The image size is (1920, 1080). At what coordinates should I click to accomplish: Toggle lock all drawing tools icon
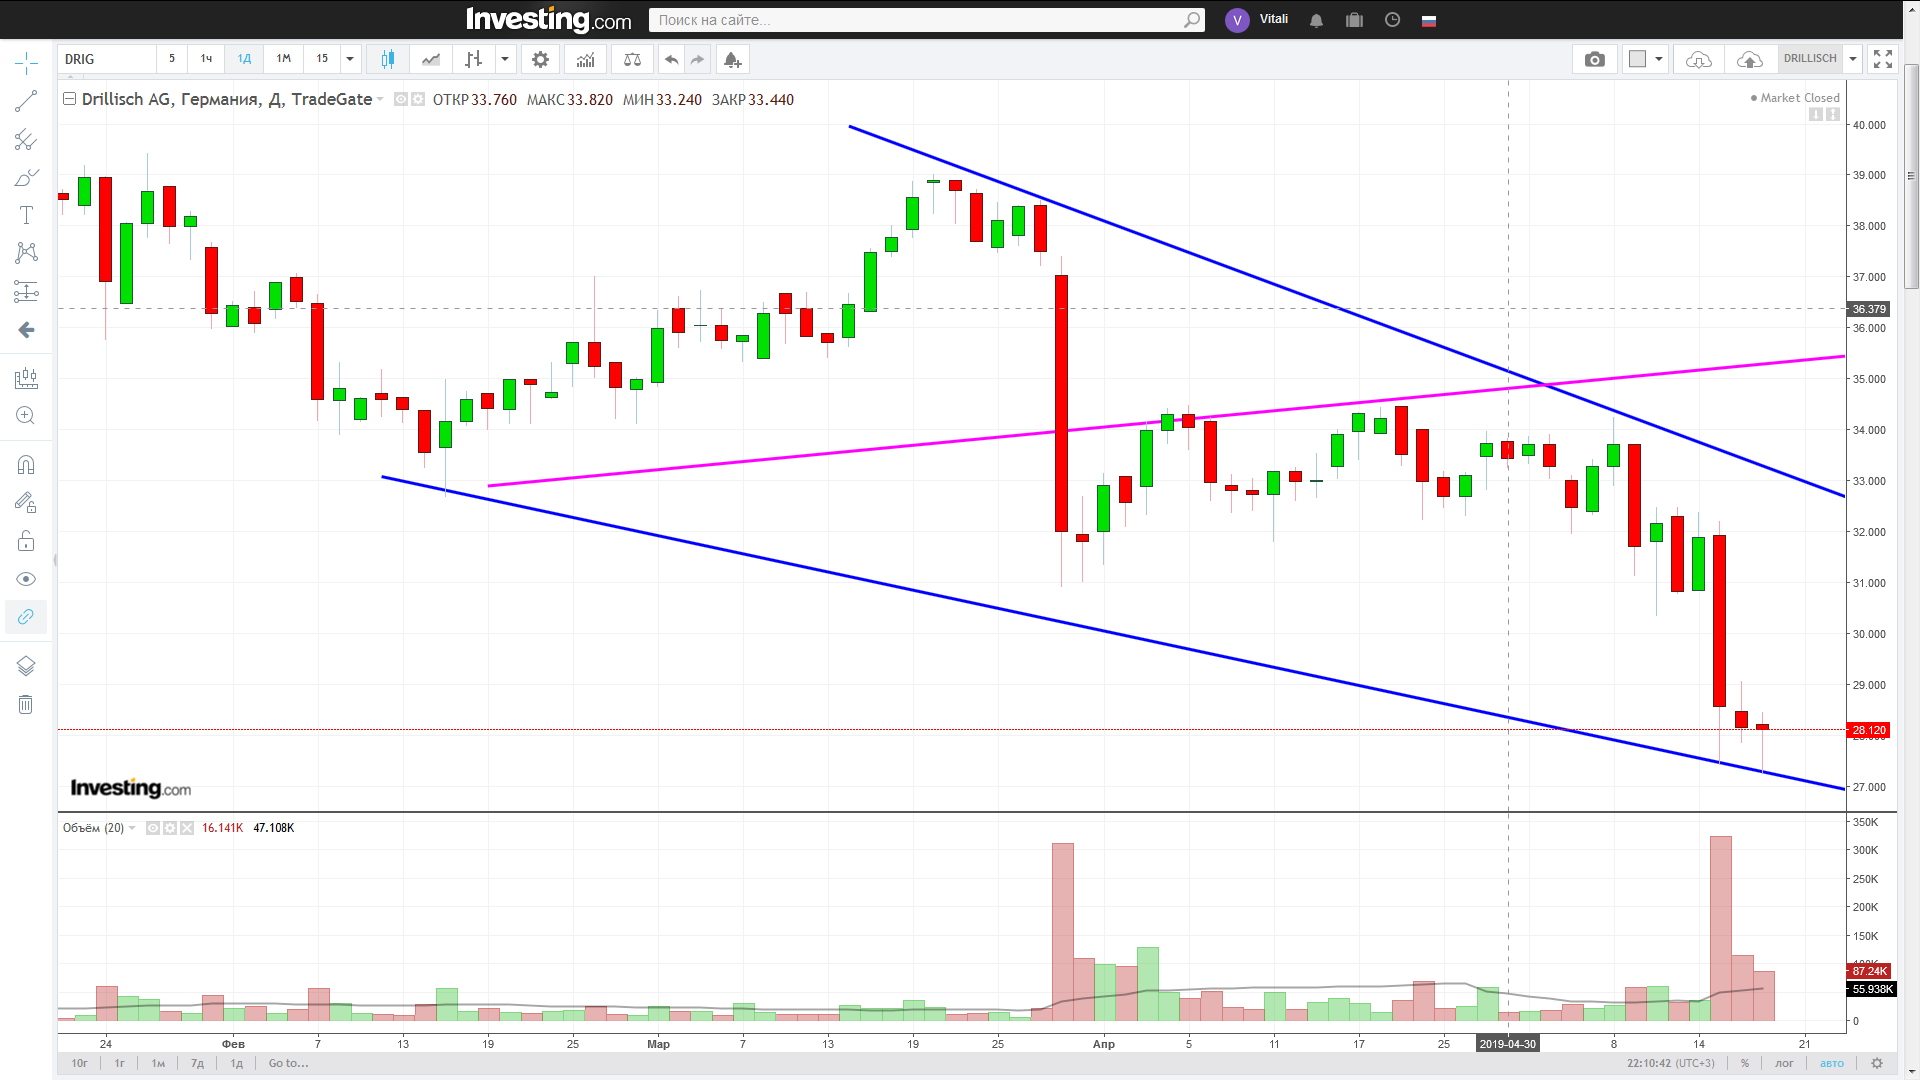(26, 541)
